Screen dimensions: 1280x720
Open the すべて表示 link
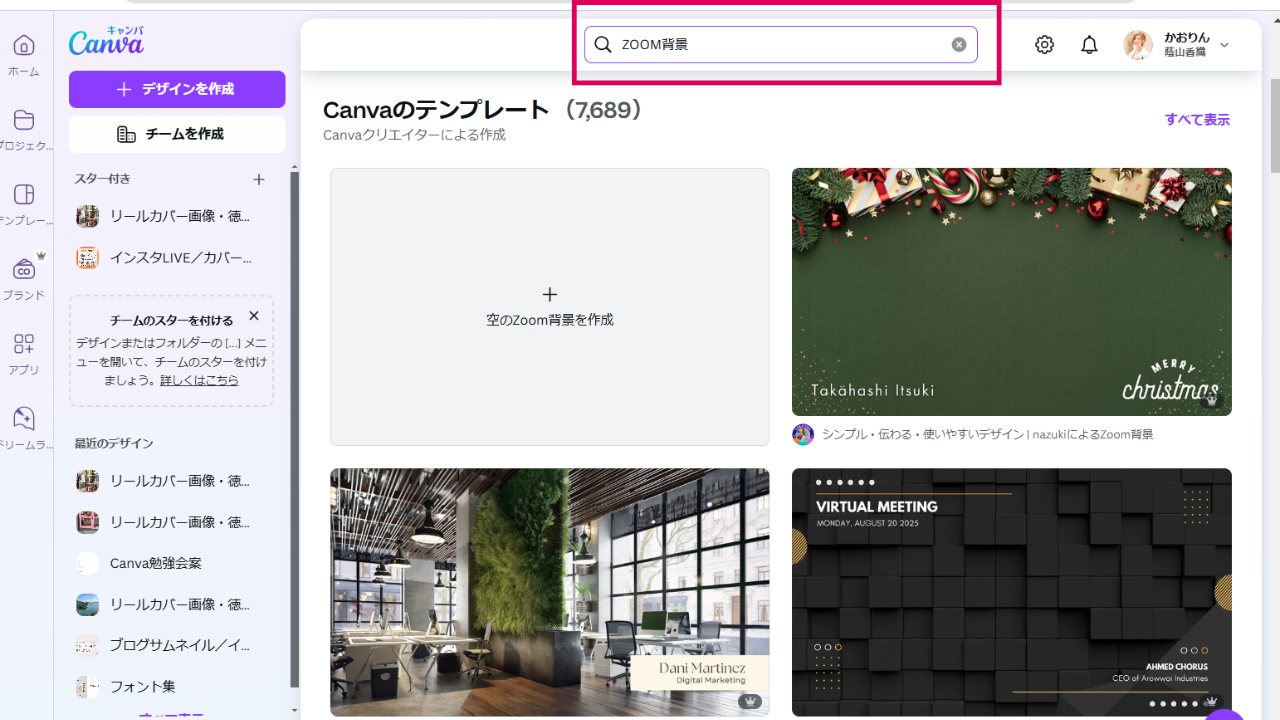pos(1197,120)
